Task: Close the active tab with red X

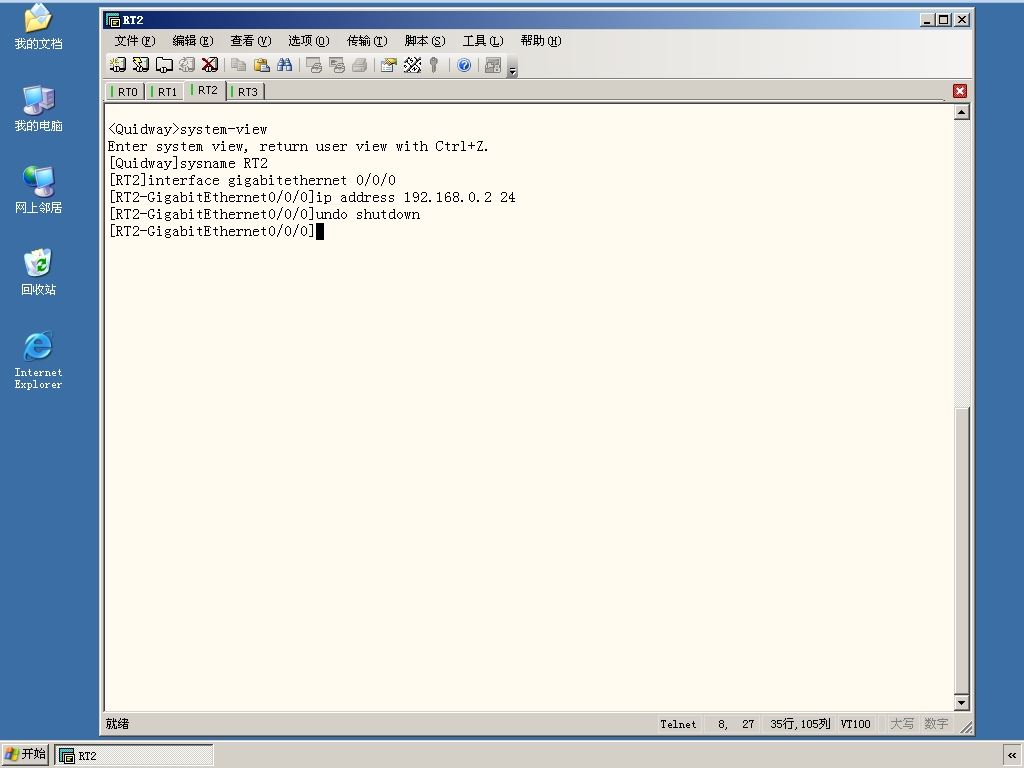Action: coord(959,91)
